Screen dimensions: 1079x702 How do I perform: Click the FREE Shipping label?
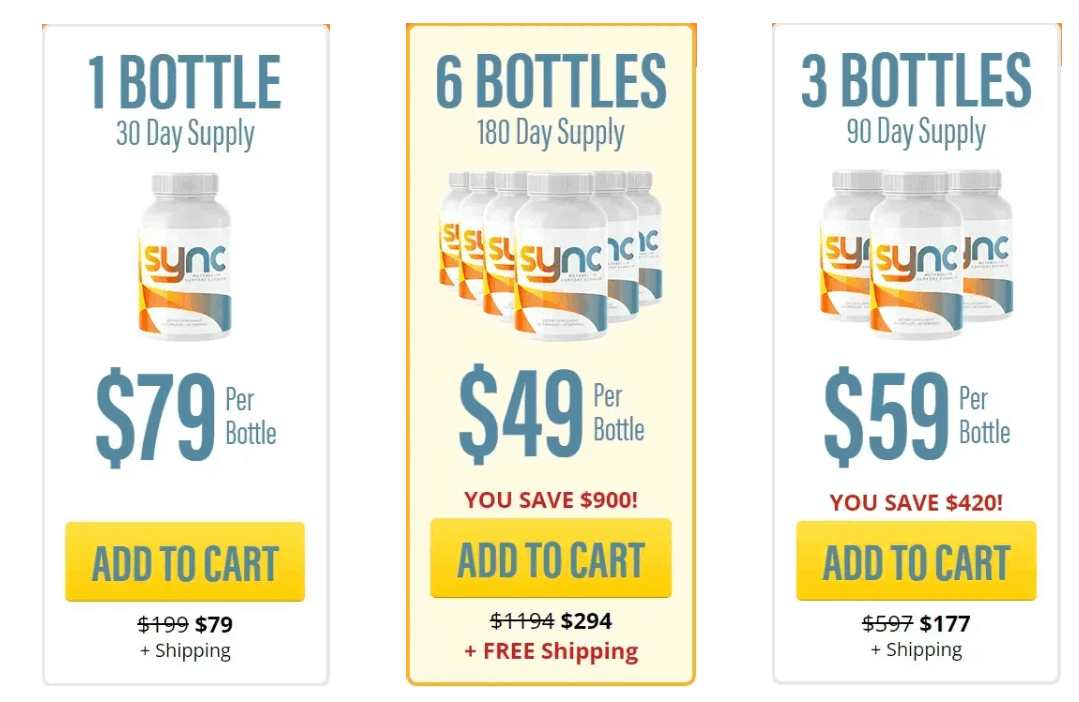[x=550, y=651]
